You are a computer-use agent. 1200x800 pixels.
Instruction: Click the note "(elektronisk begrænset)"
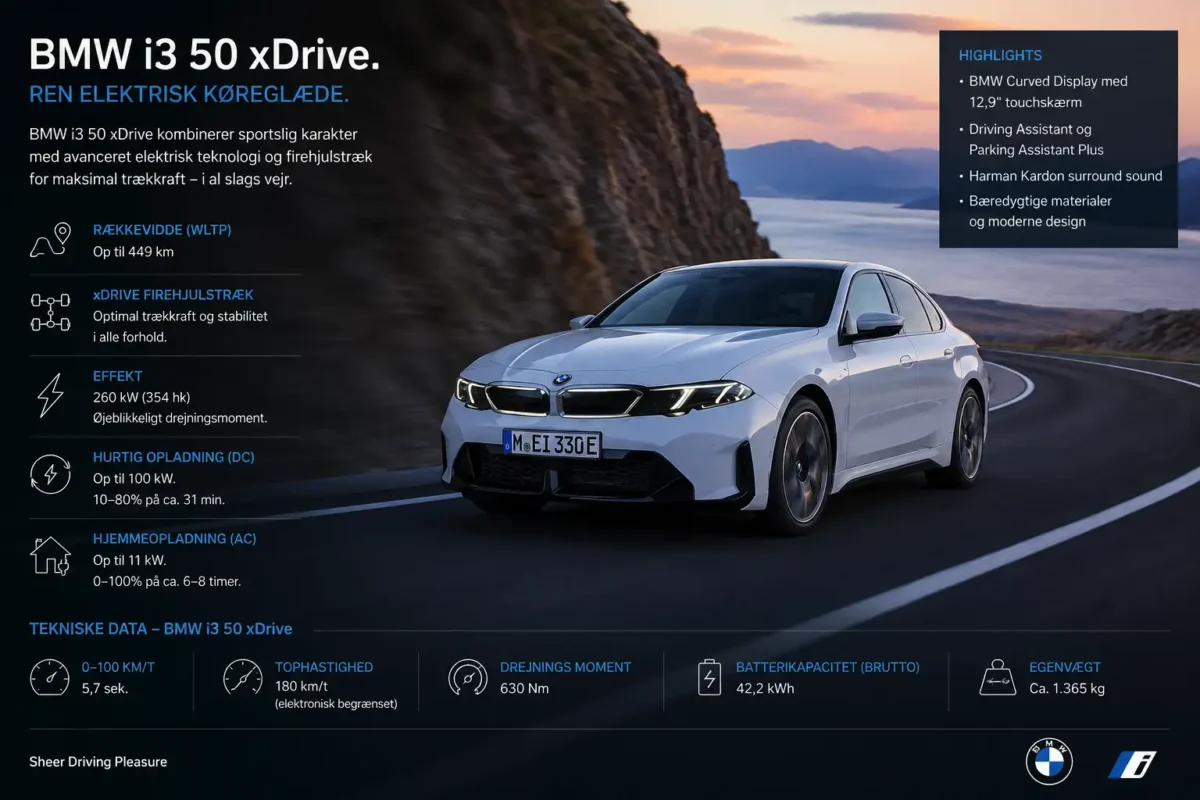(x=336, y=704)
